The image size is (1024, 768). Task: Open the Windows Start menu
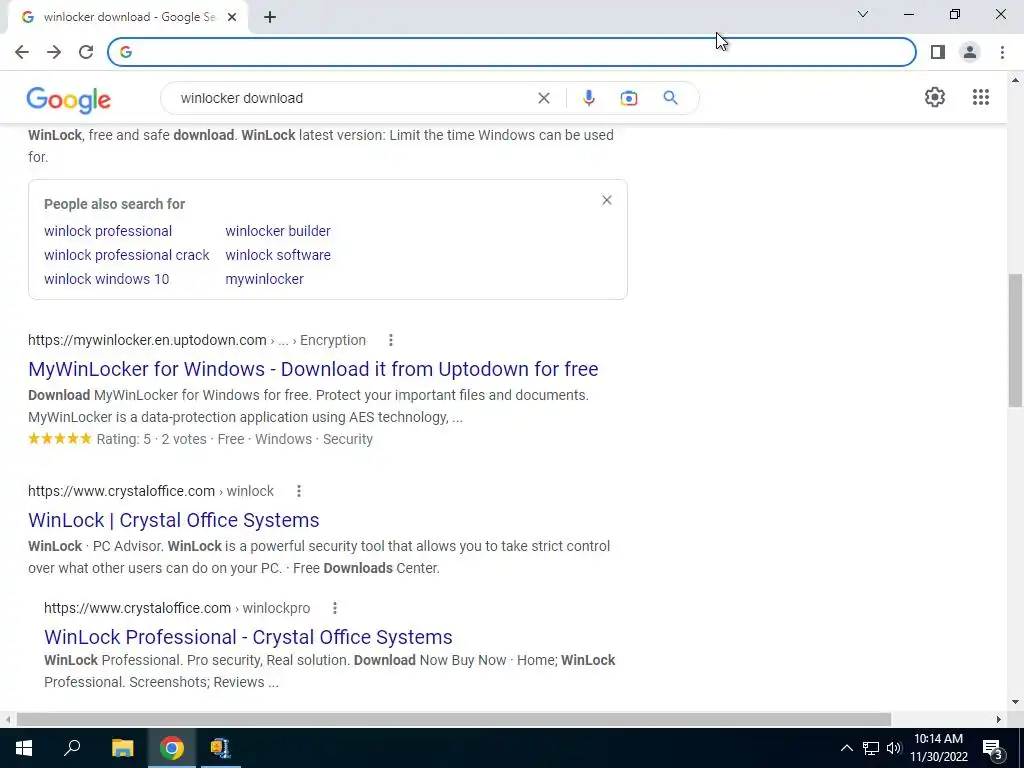[24, 748]
